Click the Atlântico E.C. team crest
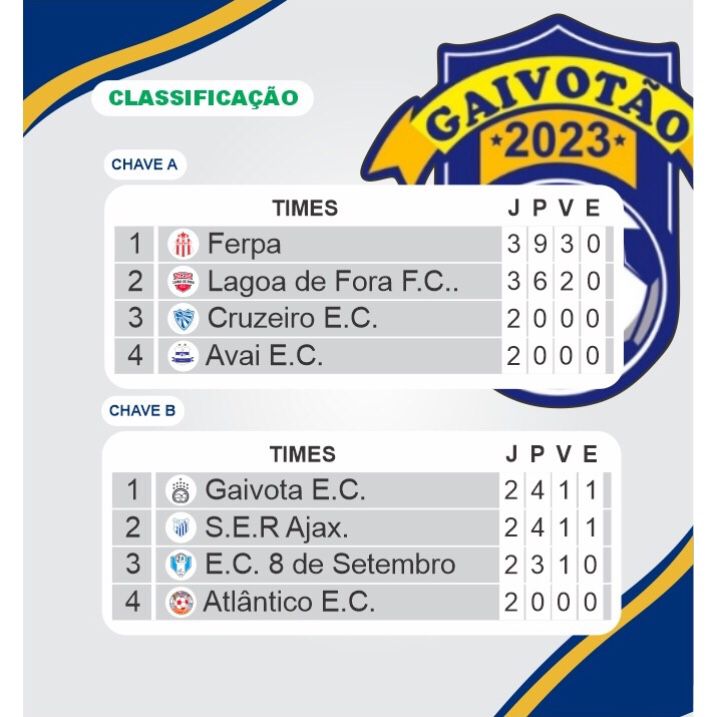Image resolution: width=717 pixels, height=717 pixels. pyautogui.click(x=181, y=602)
